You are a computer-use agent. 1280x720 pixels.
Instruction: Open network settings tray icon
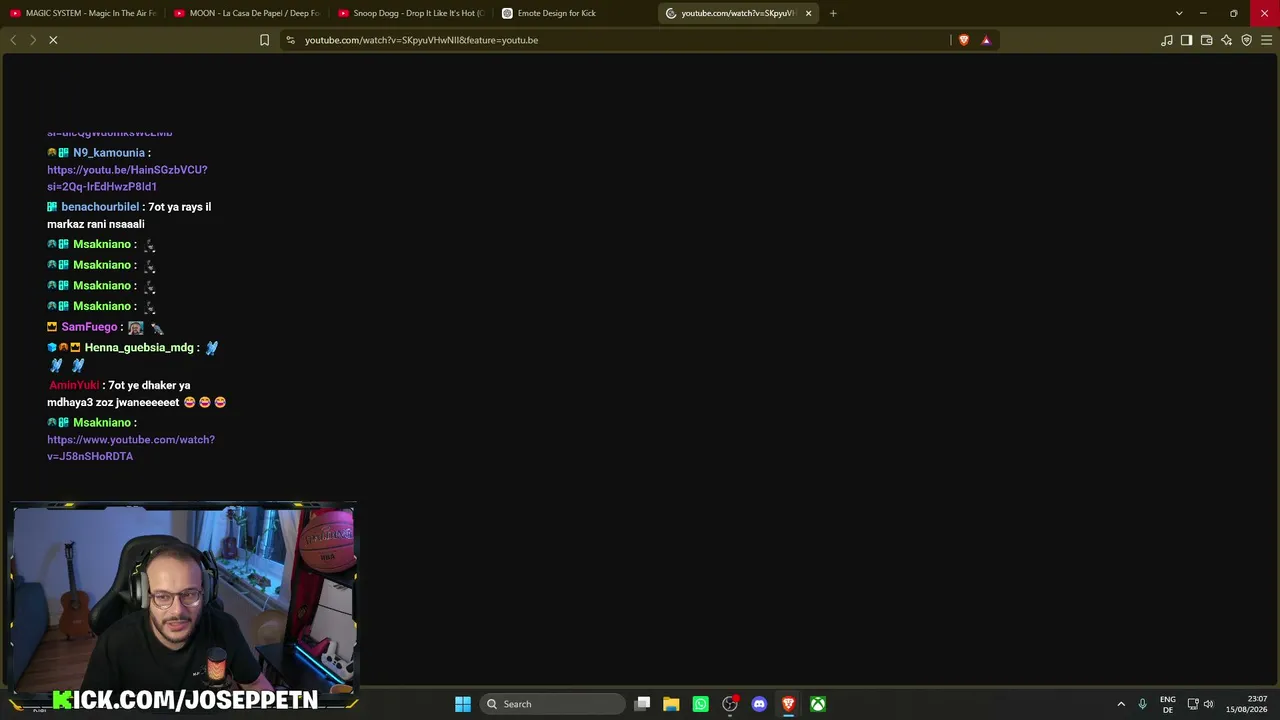(x=1193, y=704)
